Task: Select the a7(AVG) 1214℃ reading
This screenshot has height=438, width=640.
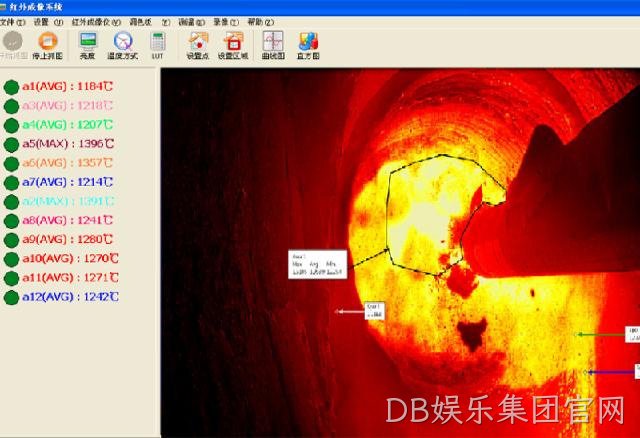Action: tap(68, 182)
